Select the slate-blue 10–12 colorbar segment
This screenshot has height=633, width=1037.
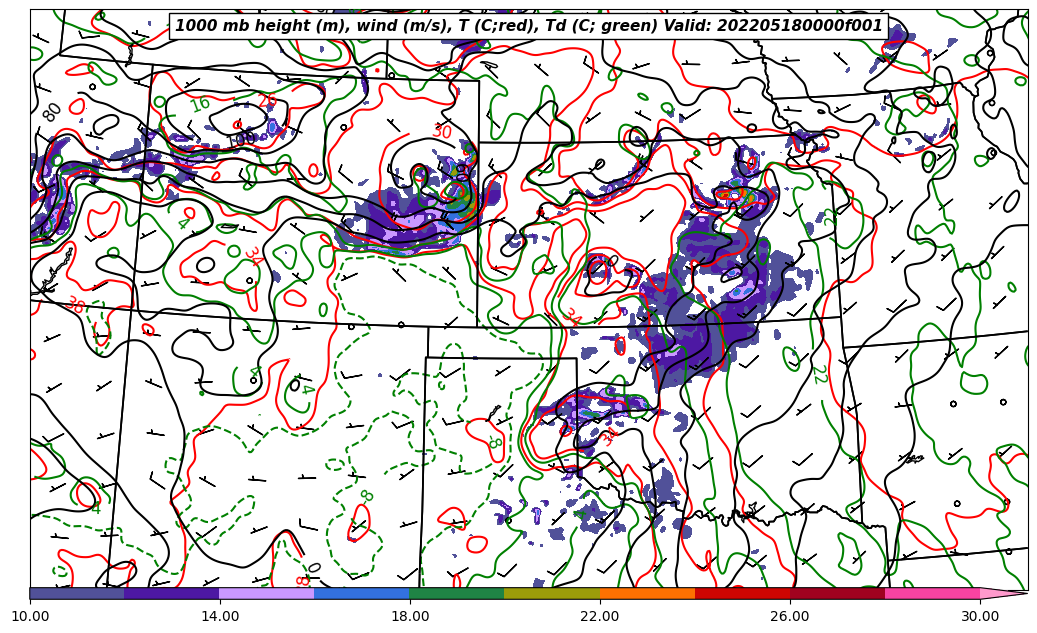coord(77,593)
